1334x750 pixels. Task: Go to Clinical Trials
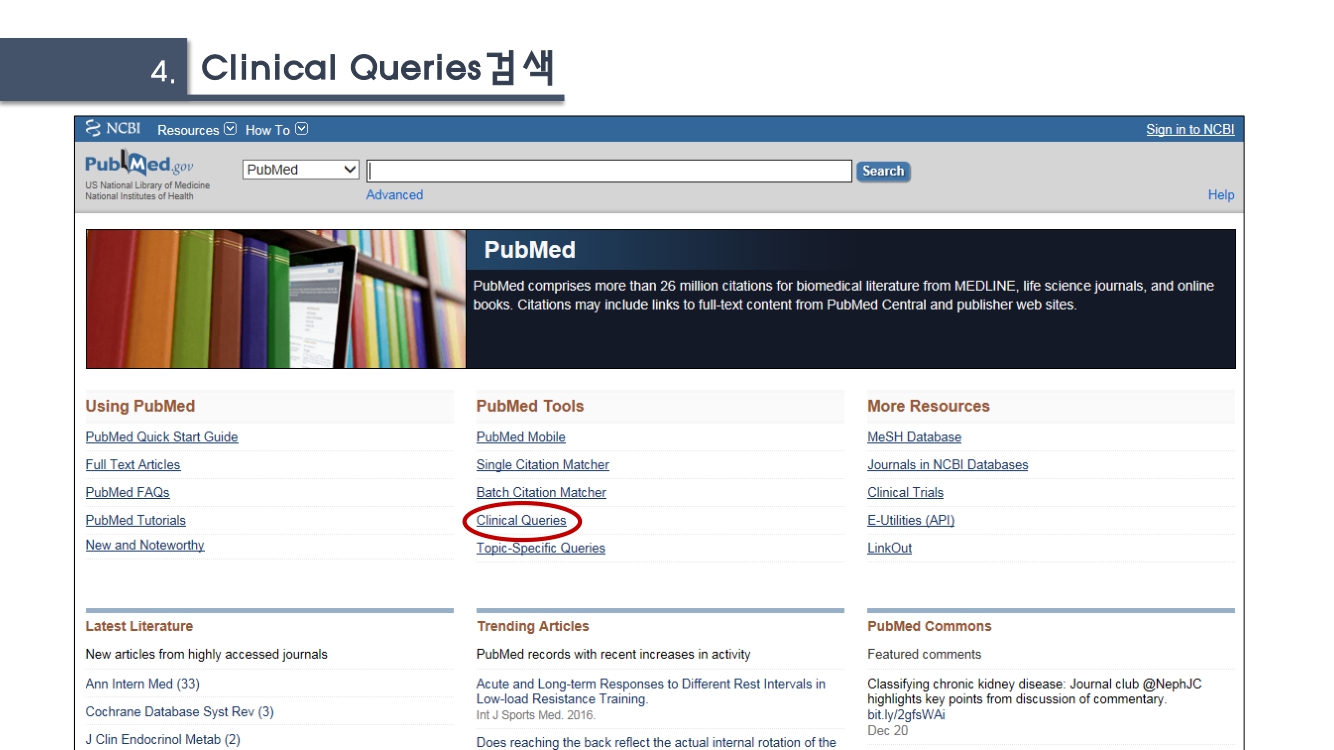(x=906, y=493)
